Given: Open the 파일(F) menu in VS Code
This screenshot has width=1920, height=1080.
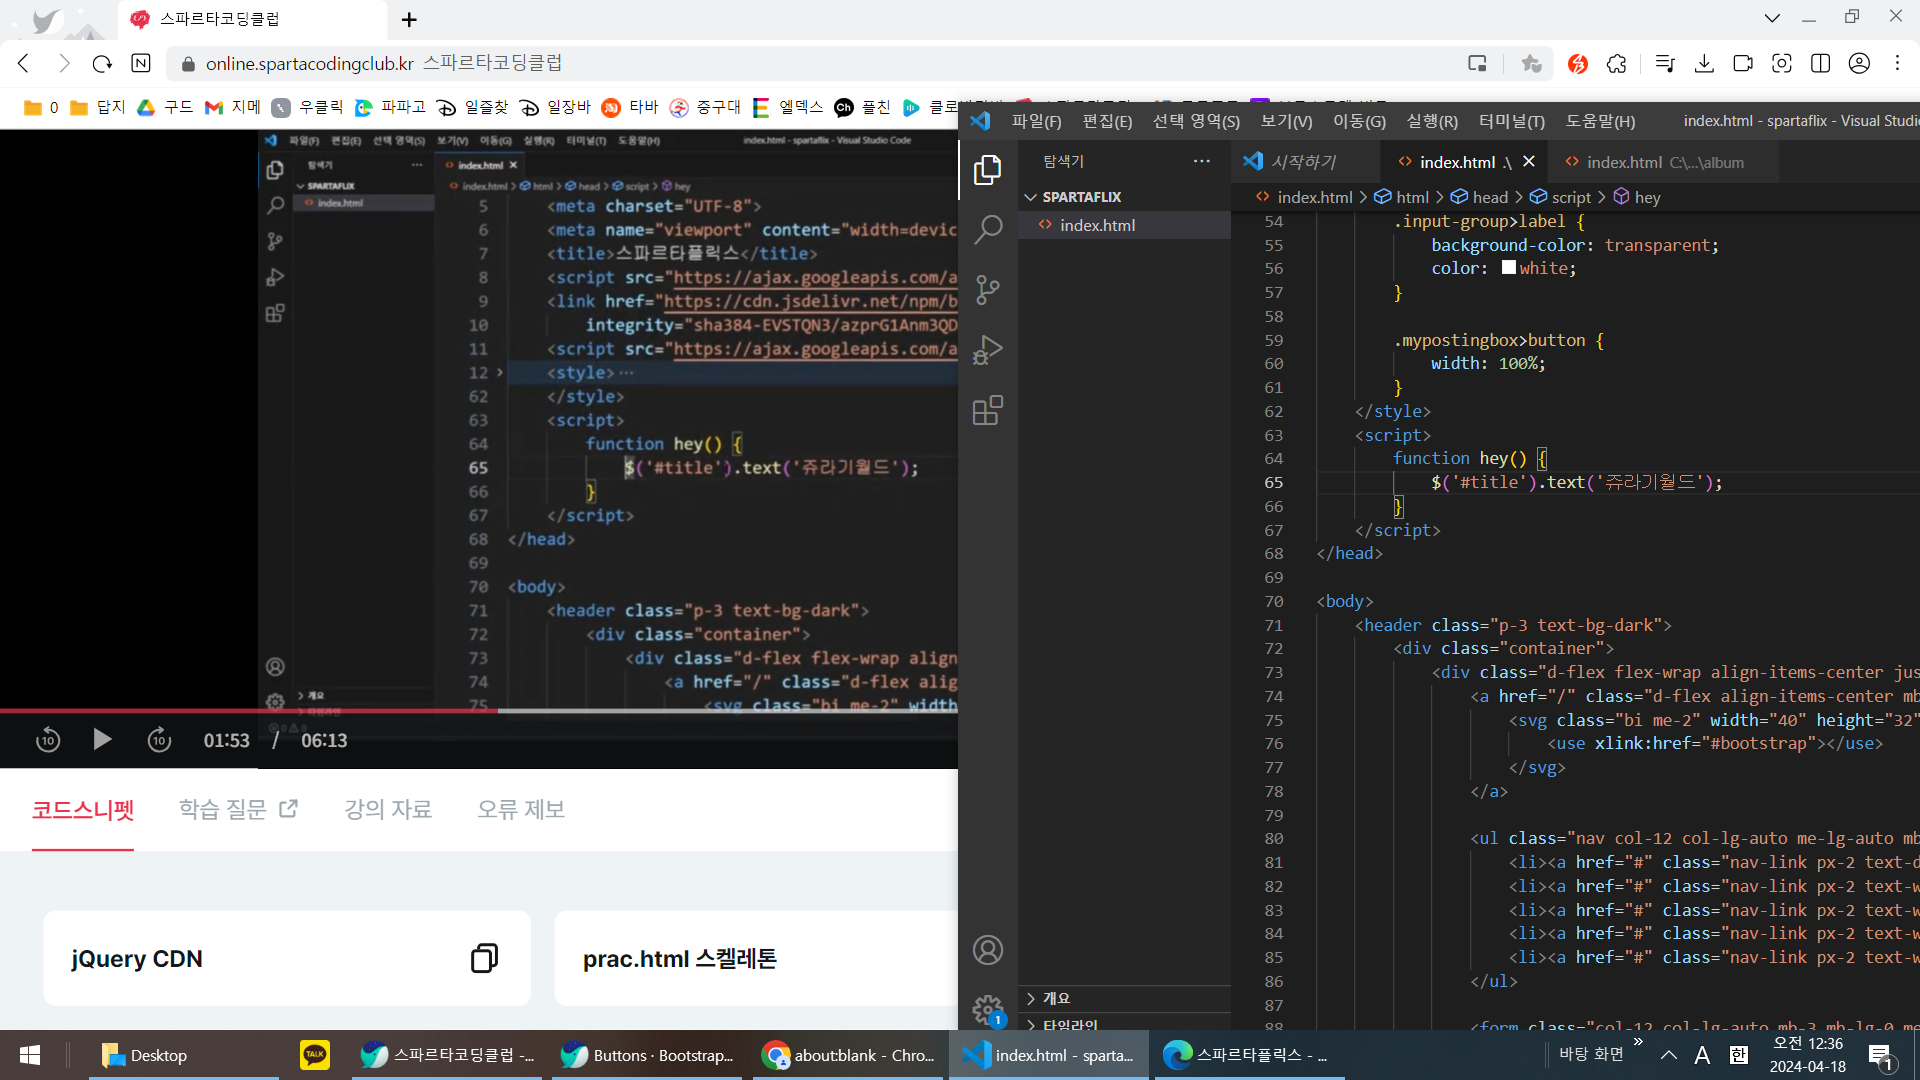Looking at the screenshot, I should 1036,121.
